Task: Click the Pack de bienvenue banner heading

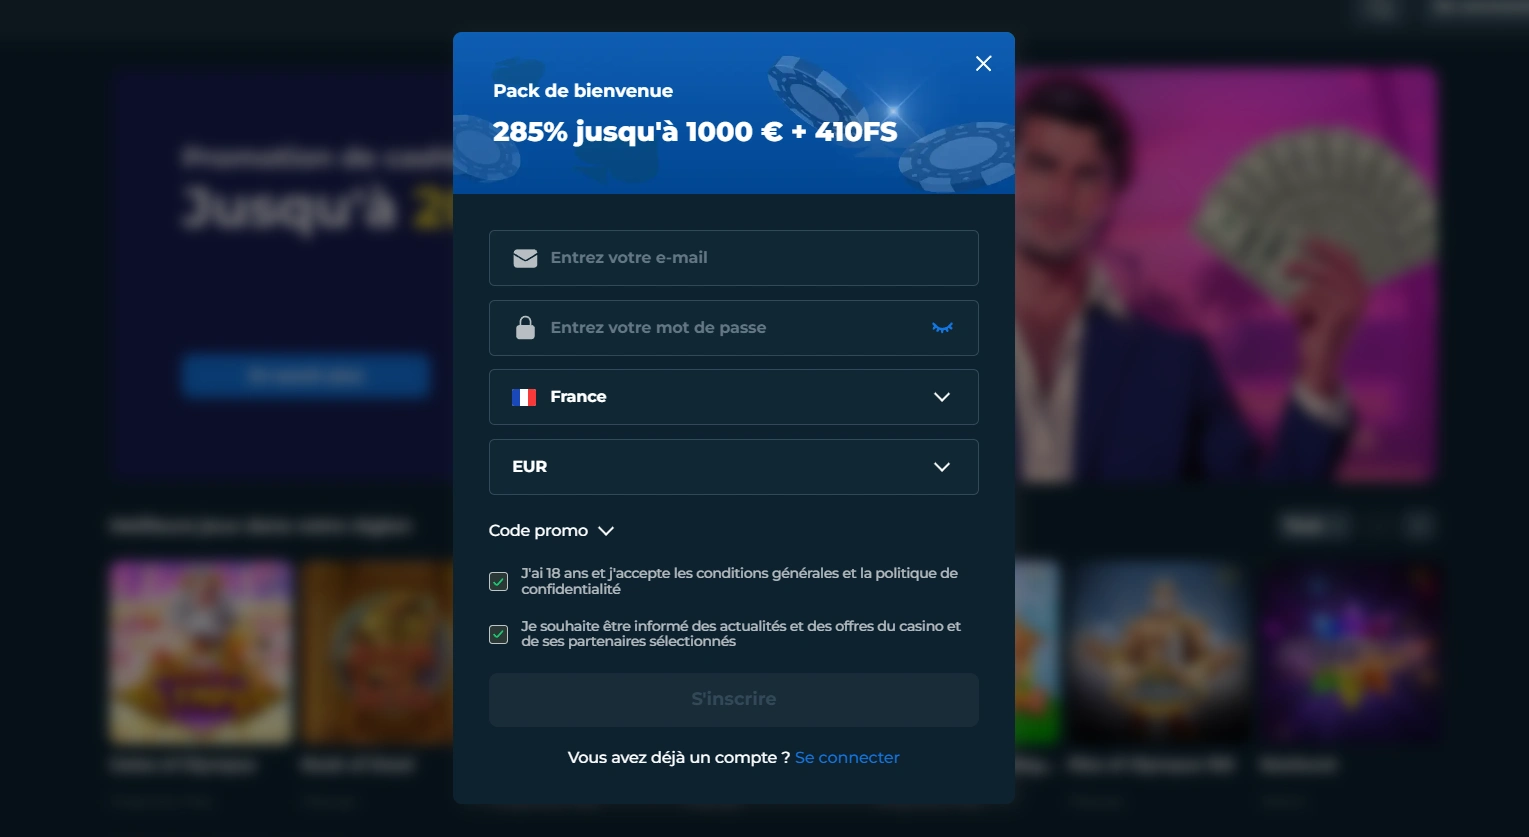Action: (x=583, y=91)
